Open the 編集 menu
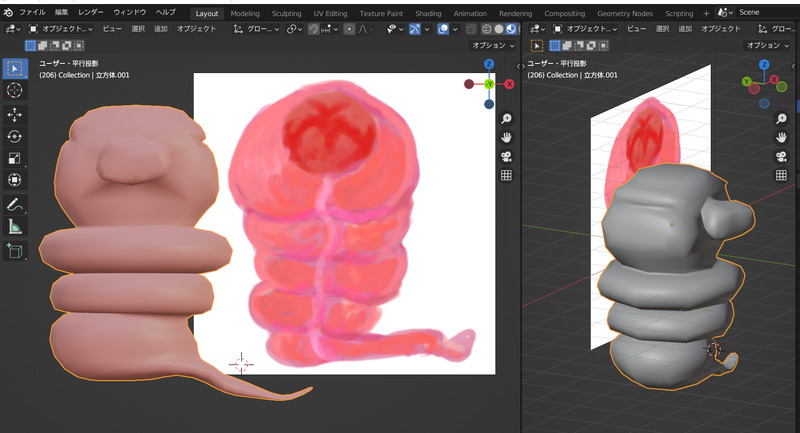 pos(62,12)
